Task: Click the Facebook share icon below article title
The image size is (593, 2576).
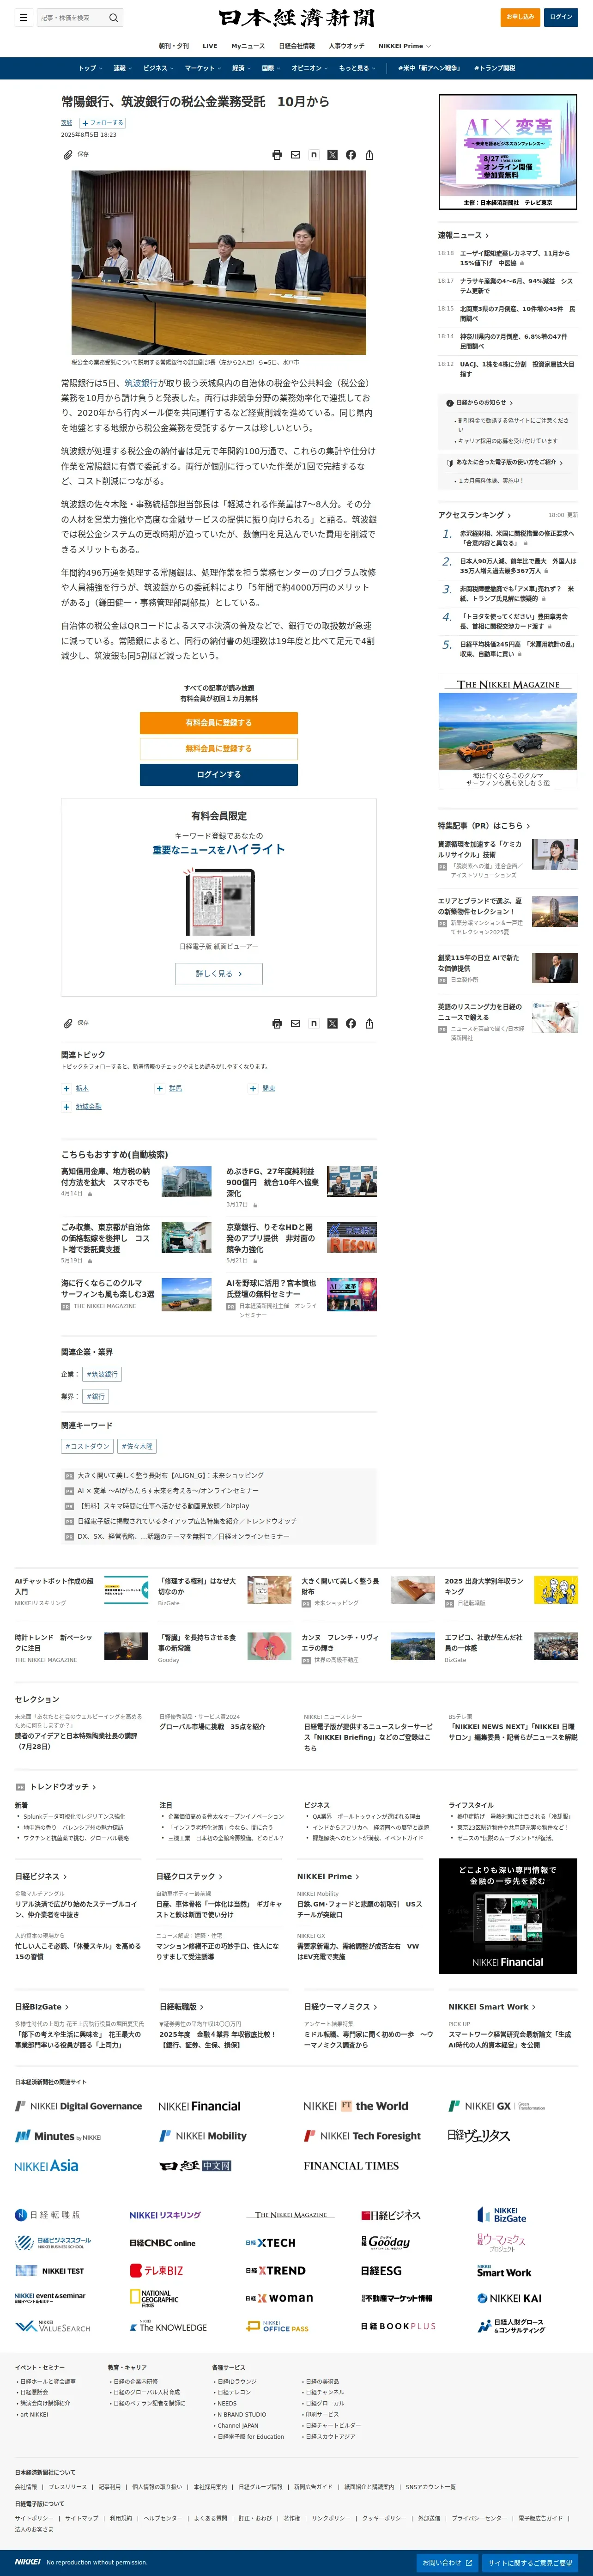Action: tap(351, 155)
